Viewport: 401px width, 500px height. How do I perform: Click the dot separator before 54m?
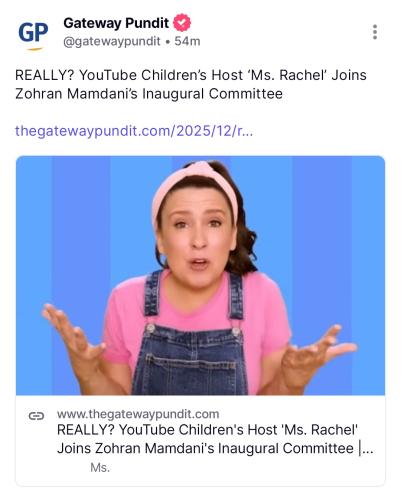pos(168,42)
